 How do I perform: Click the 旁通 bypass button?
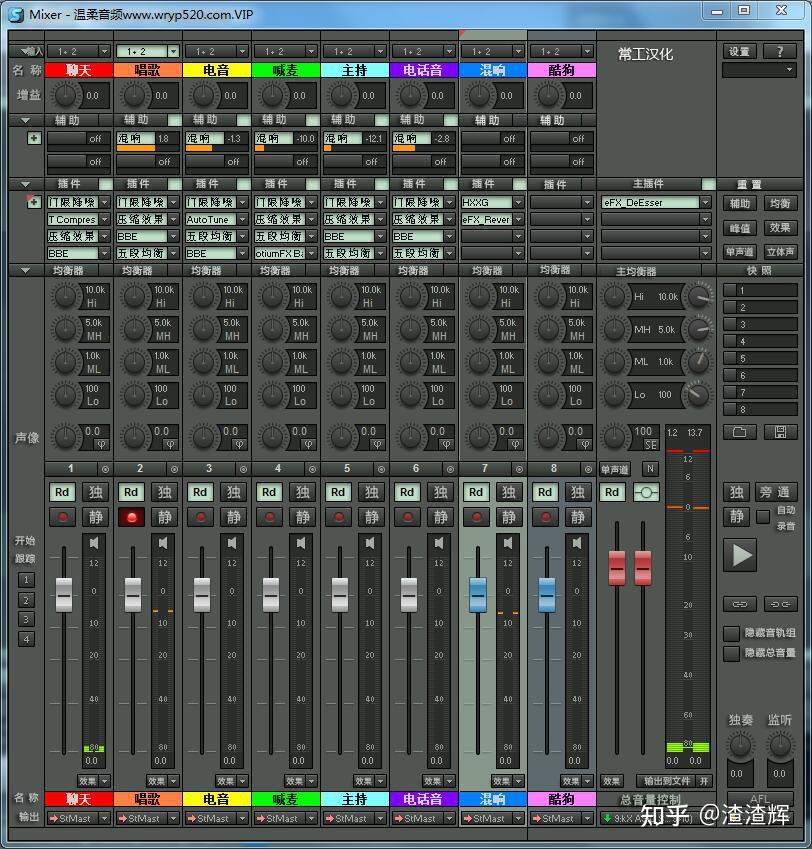click(775, 492)
